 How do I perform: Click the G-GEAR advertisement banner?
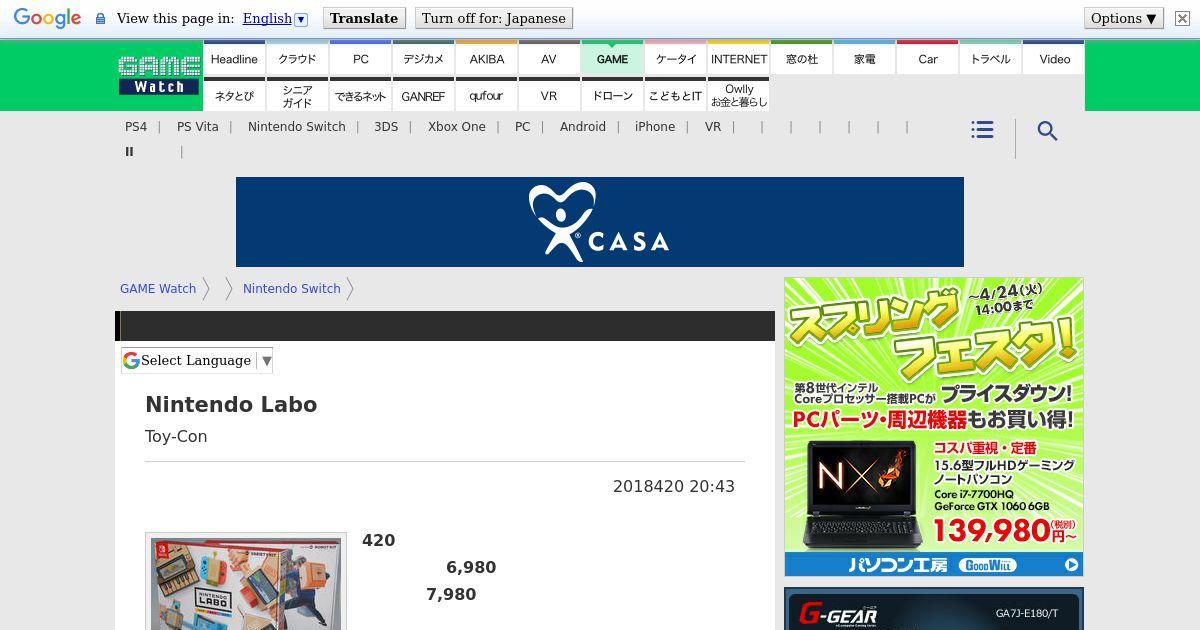pos(934,609)
